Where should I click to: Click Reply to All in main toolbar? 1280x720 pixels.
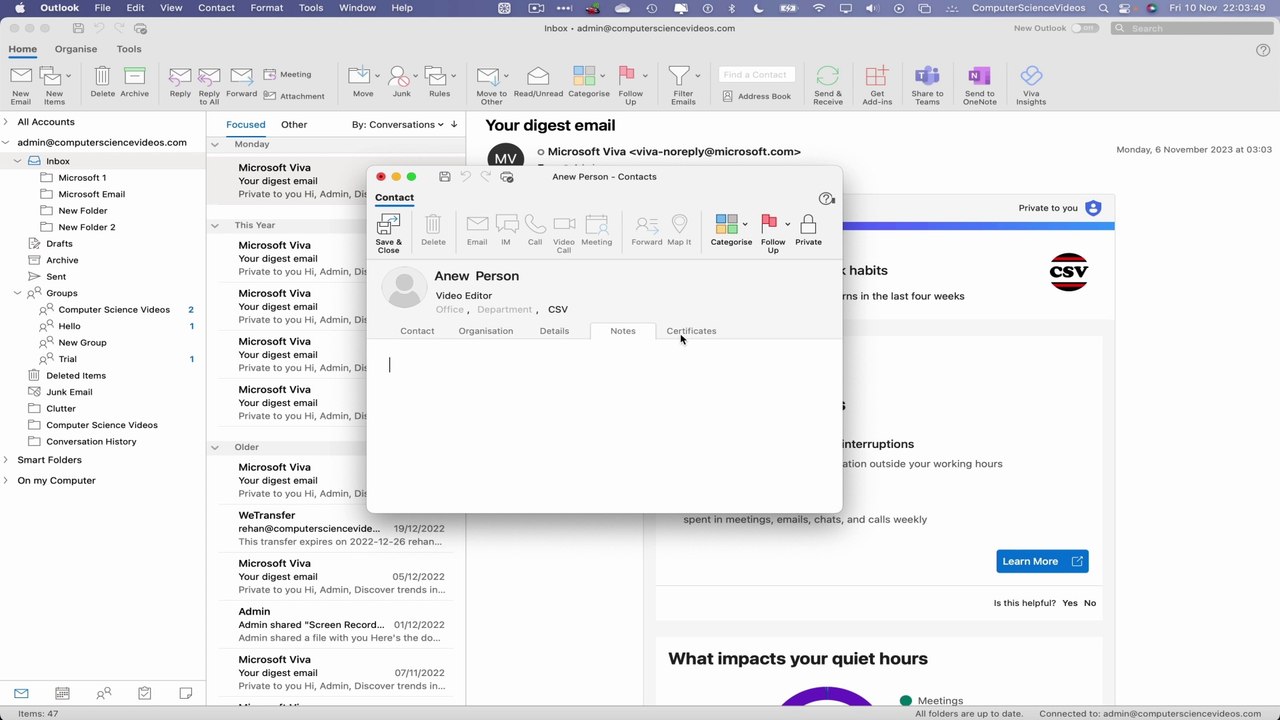[209, 86]
